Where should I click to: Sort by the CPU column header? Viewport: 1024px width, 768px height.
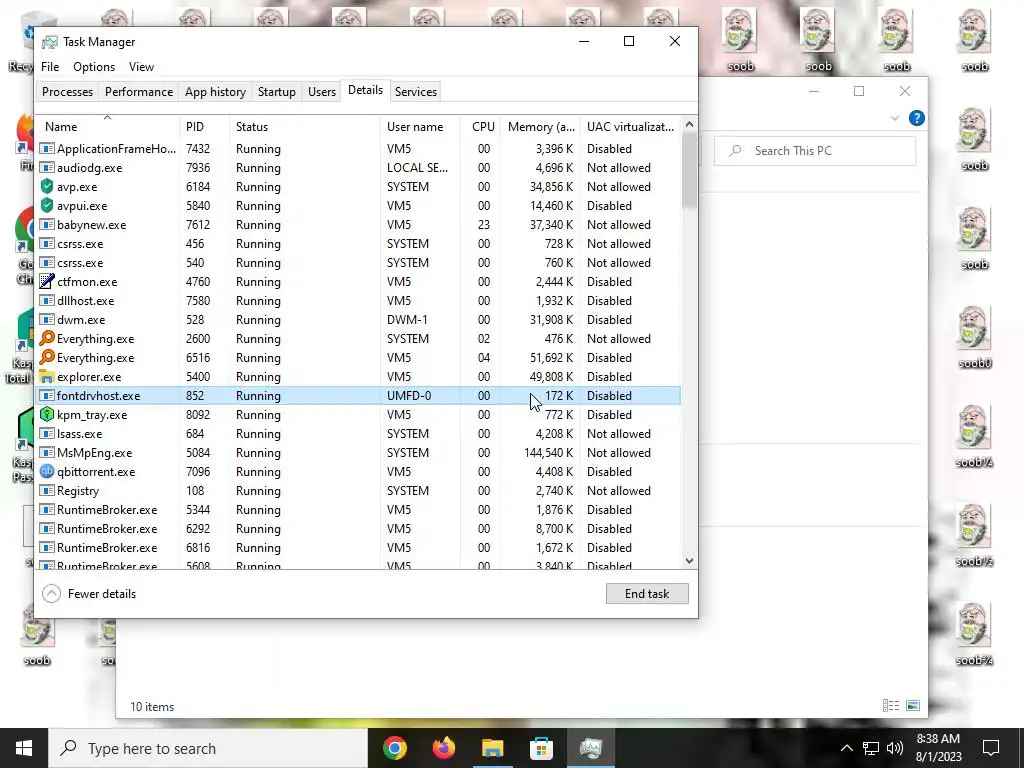(x=481, y=127)
